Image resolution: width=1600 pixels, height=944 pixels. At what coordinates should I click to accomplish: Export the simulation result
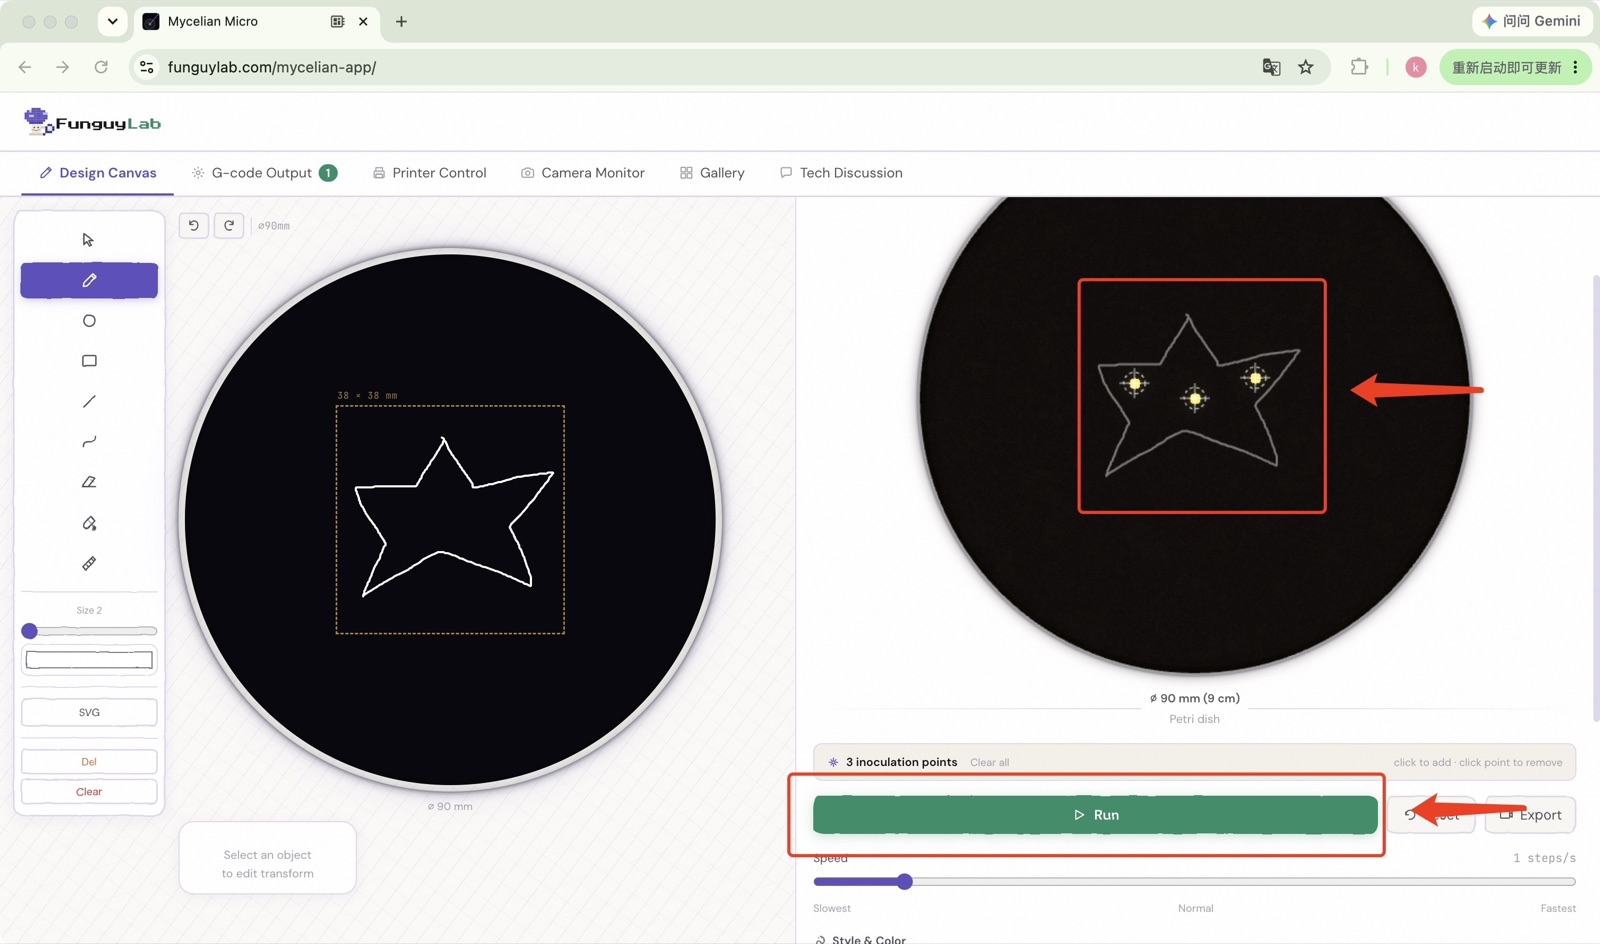pyautogui.click(x=1530, y=815)
